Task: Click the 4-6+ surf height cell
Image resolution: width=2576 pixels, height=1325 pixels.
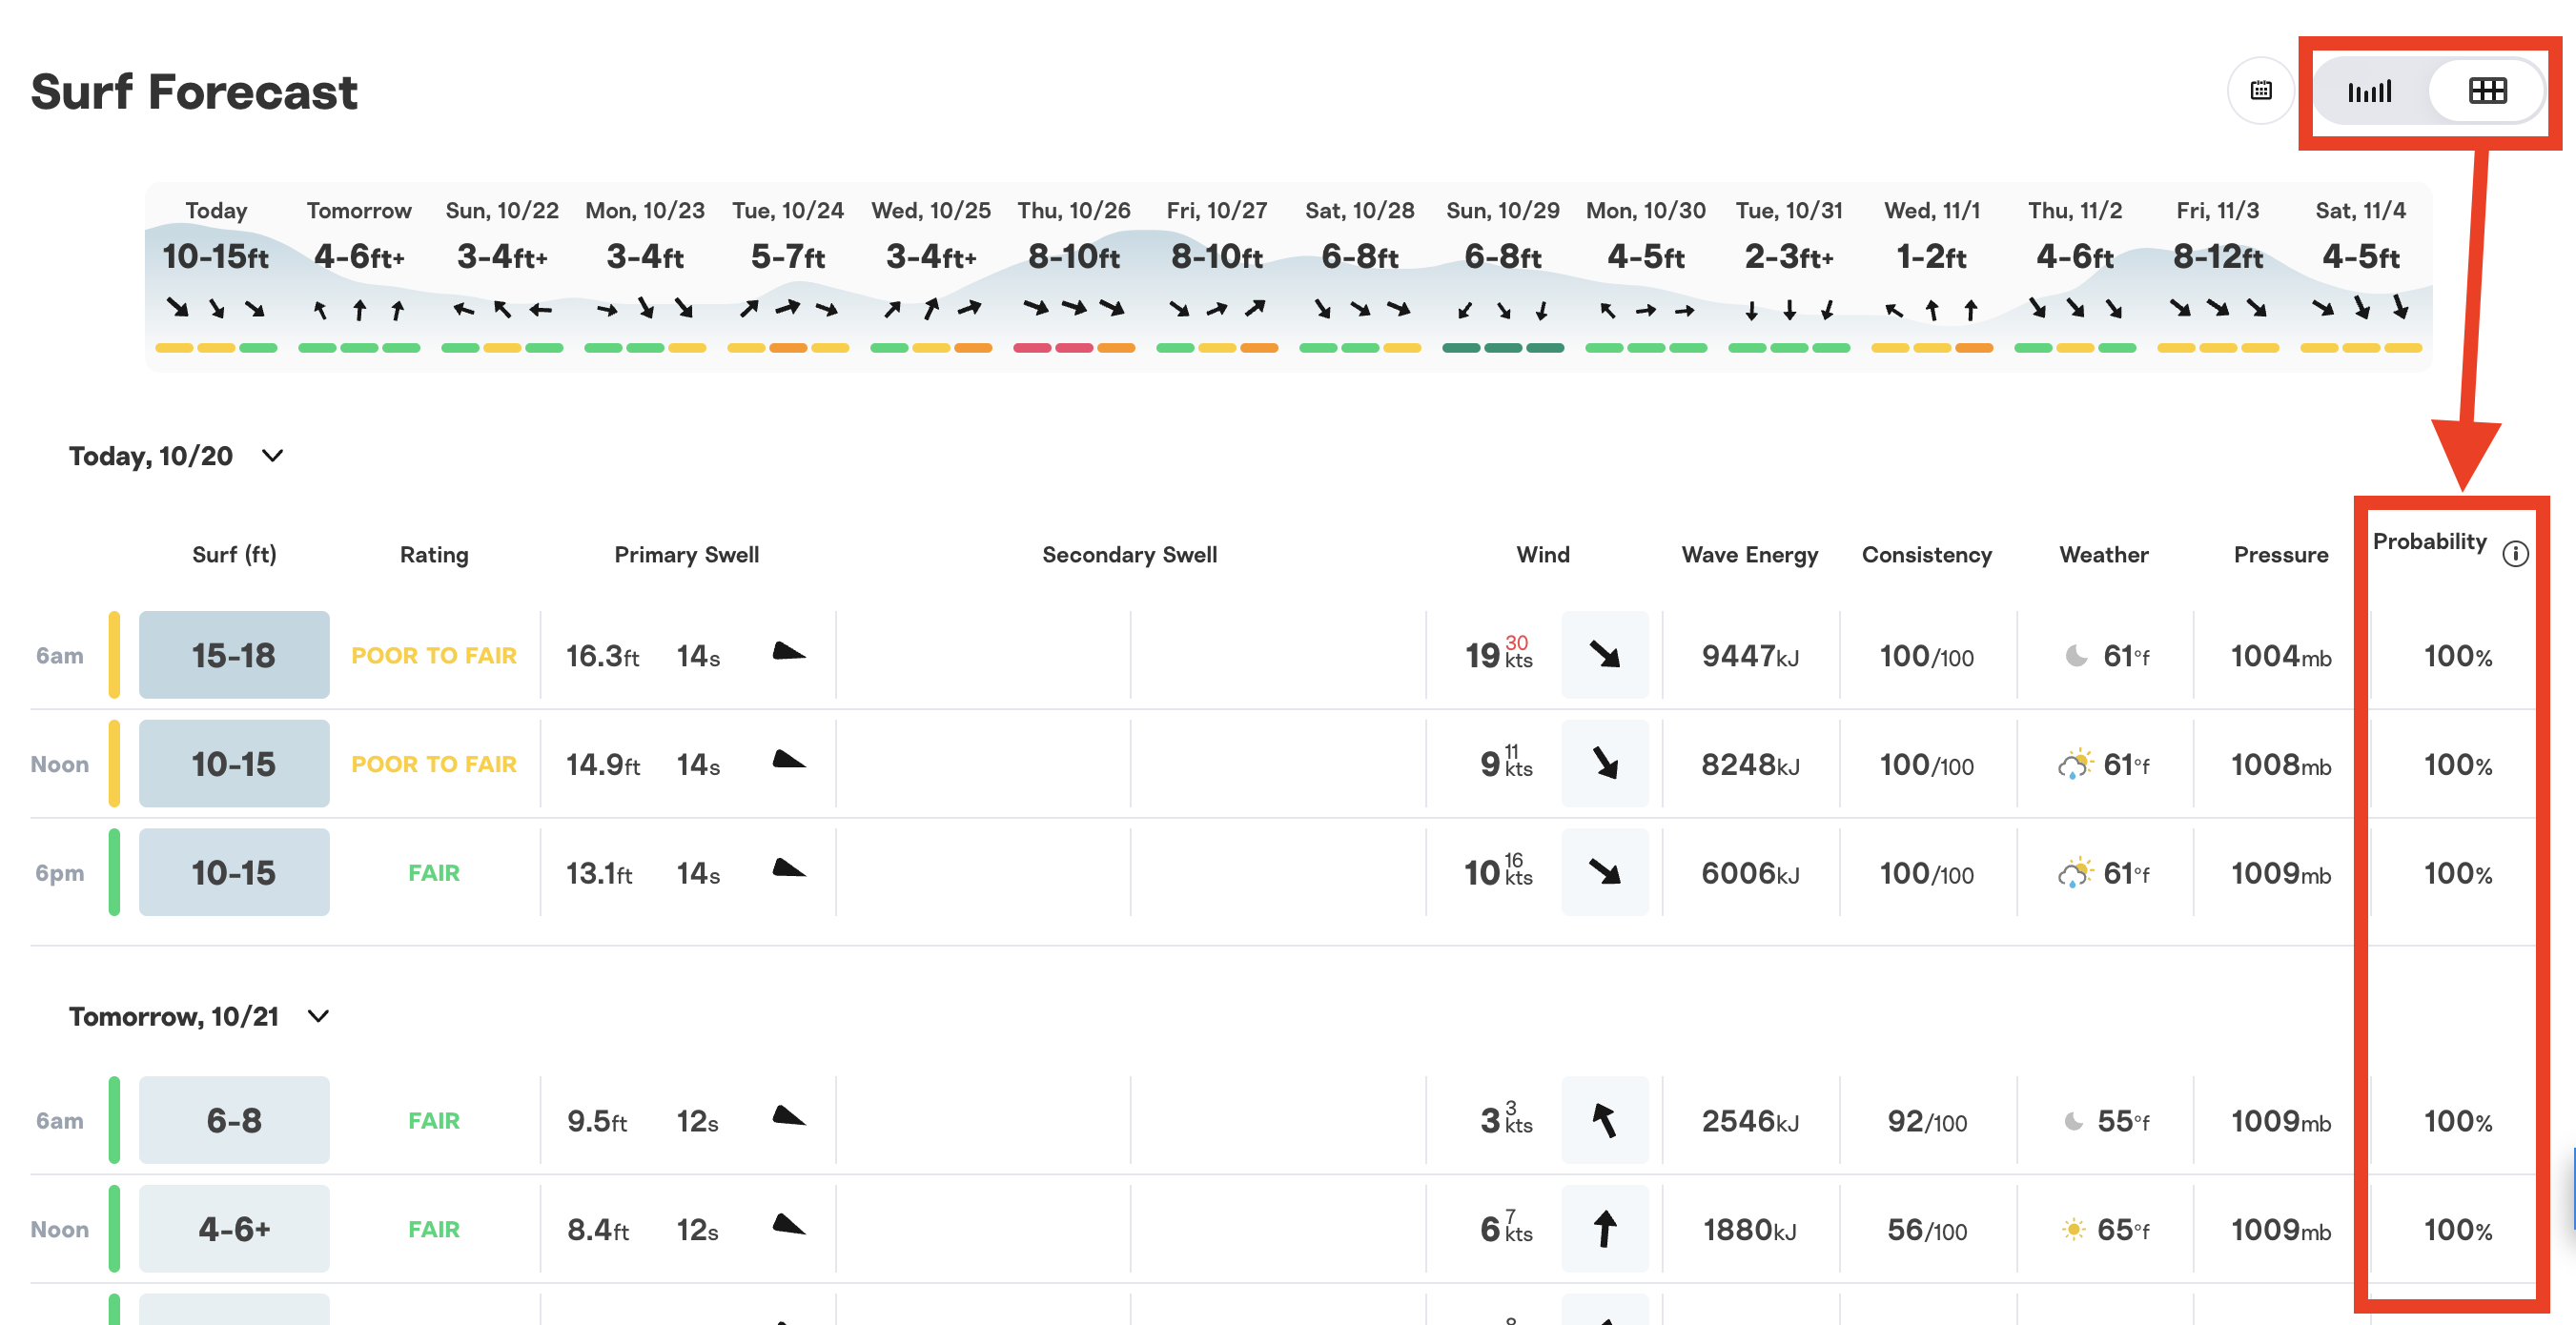Action: (x=234, y=1229)
